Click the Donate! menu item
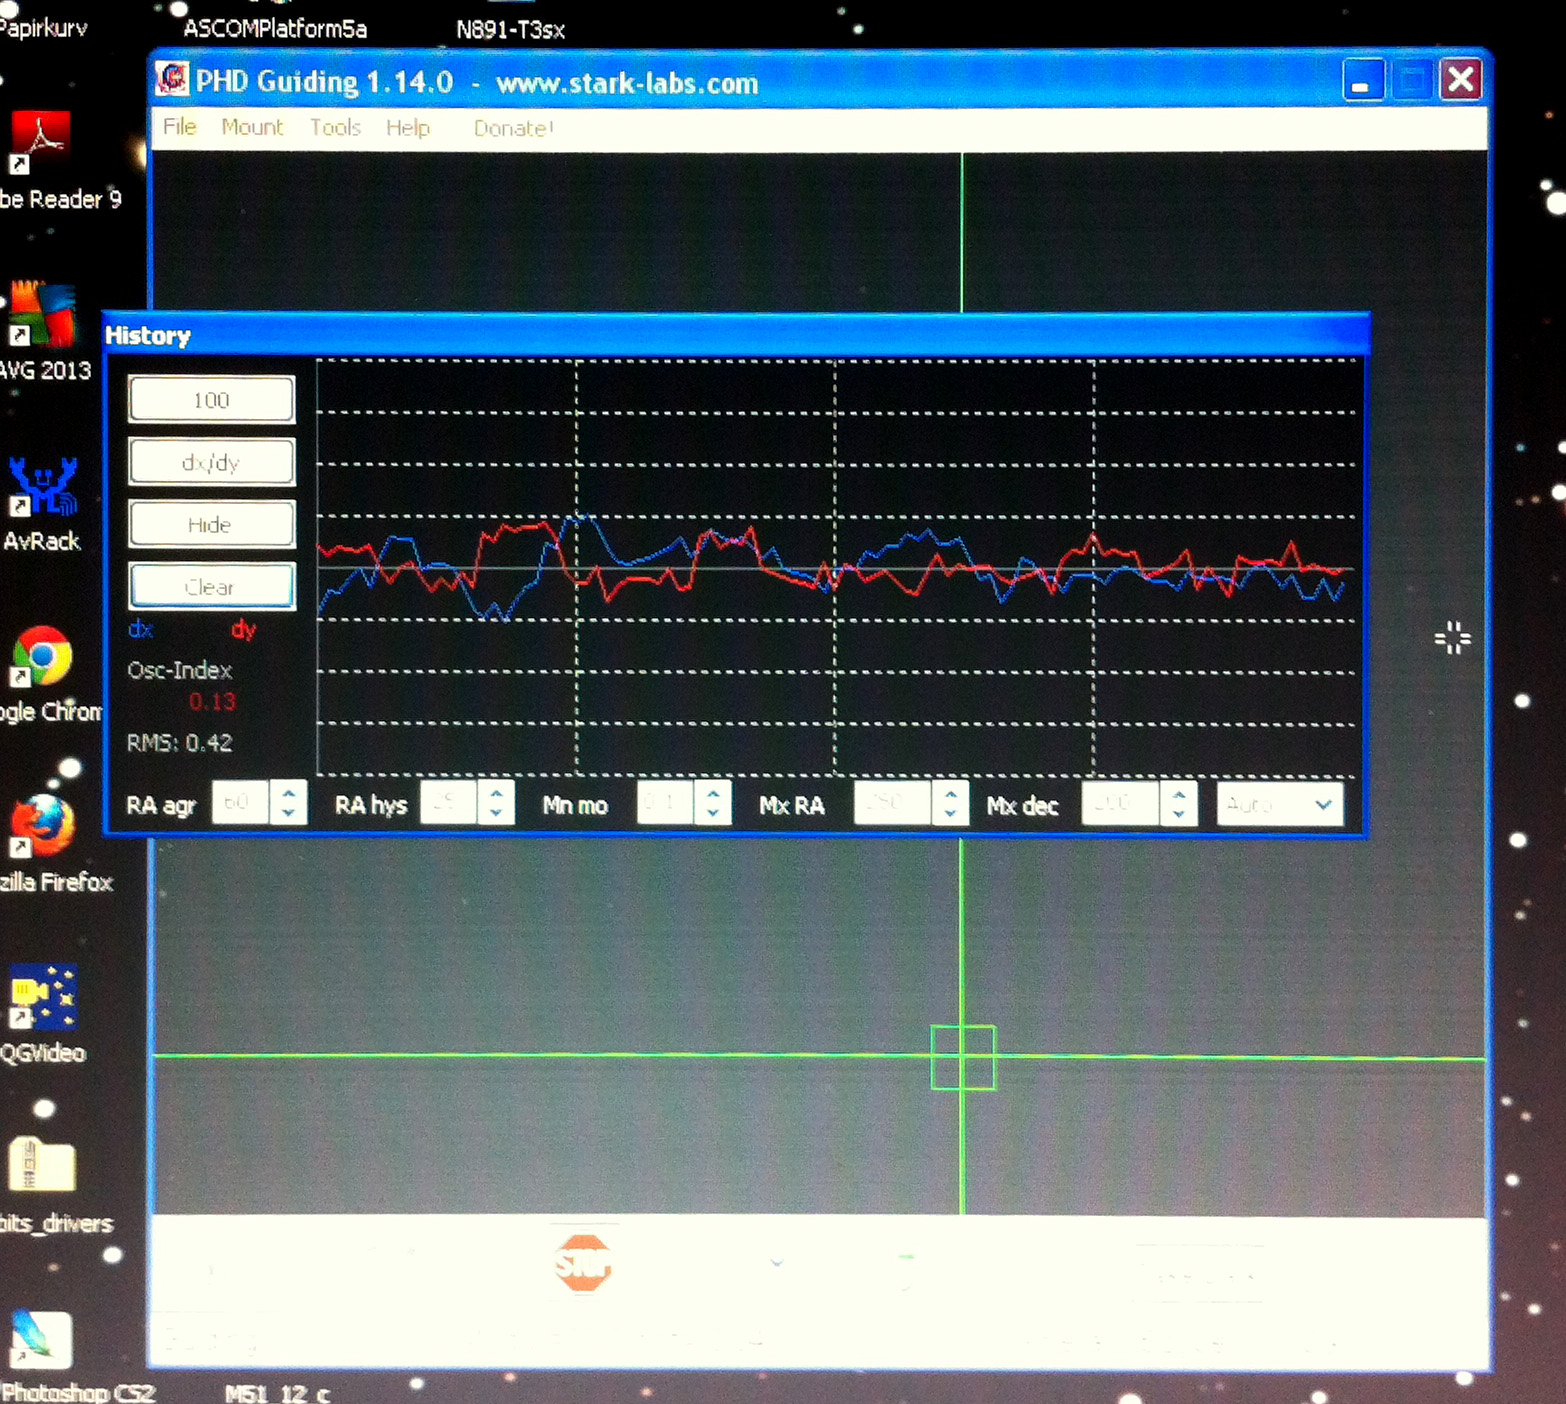Screen dimensions: 1566x1404 pos(513,128)
